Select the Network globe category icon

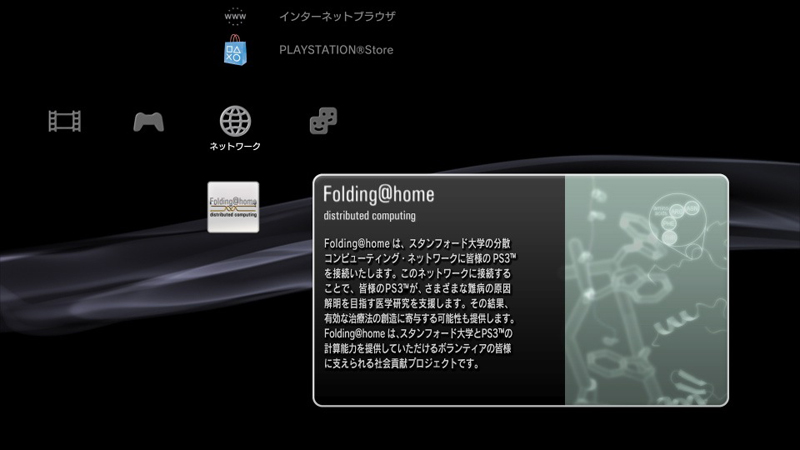[x=235, y=121]
